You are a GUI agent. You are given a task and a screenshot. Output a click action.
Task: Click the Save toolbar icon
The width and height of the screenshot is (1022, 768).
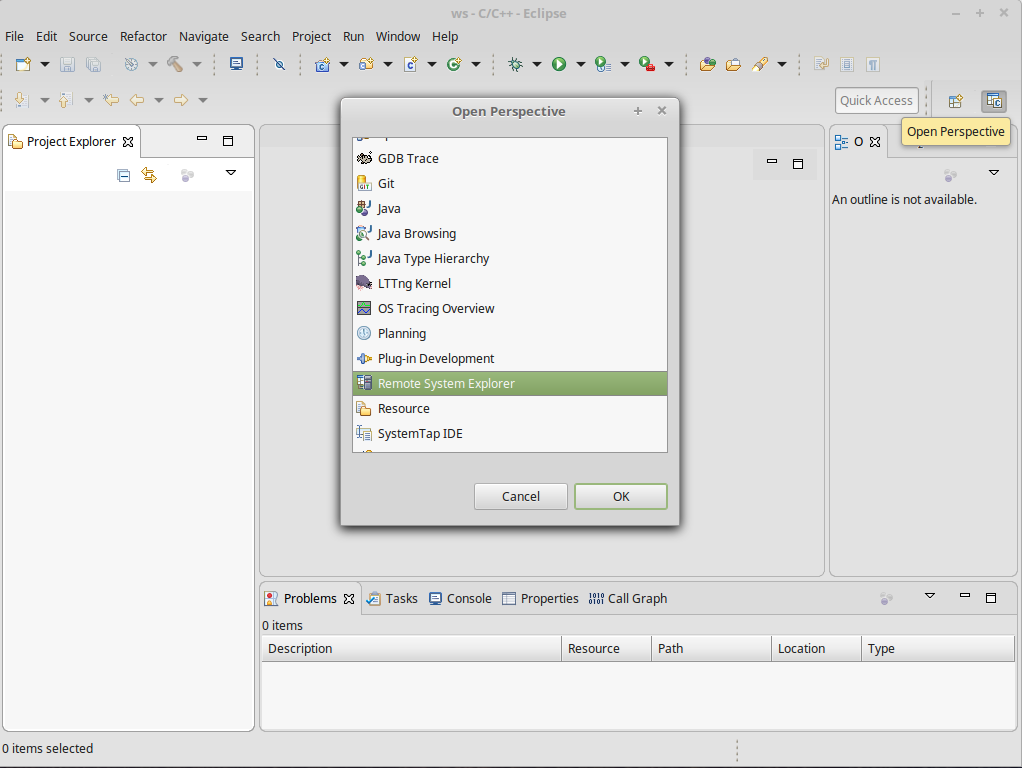tap(67, 64)
